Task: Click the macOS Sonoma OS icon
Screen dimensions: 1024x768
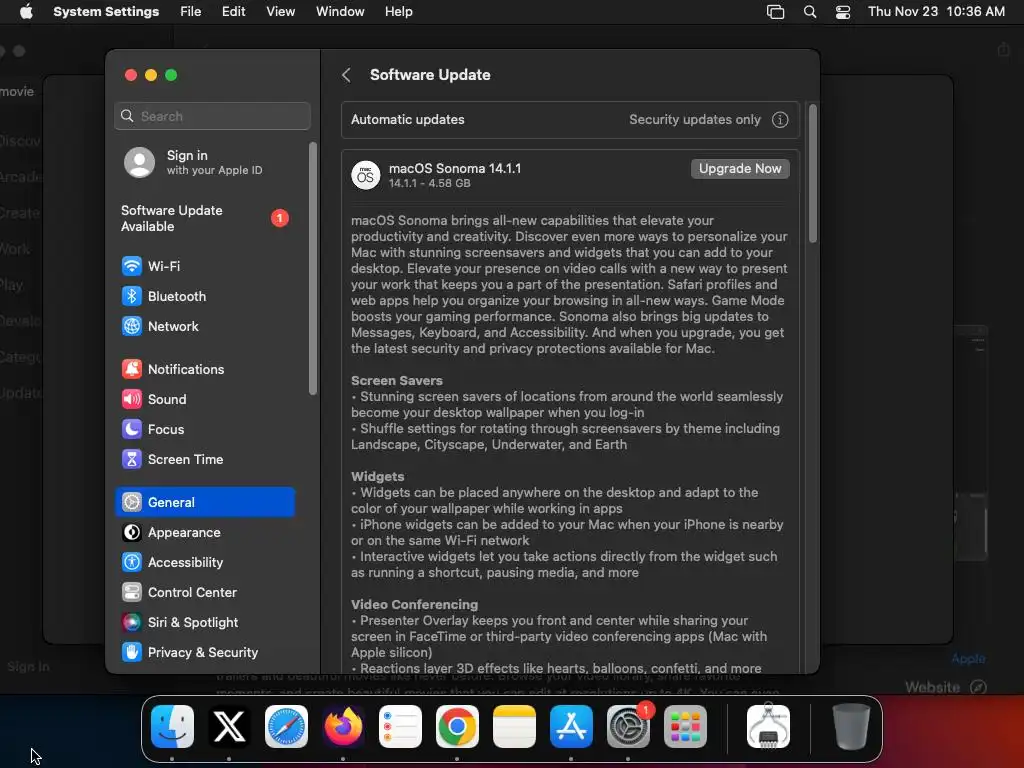Action: 366,175
